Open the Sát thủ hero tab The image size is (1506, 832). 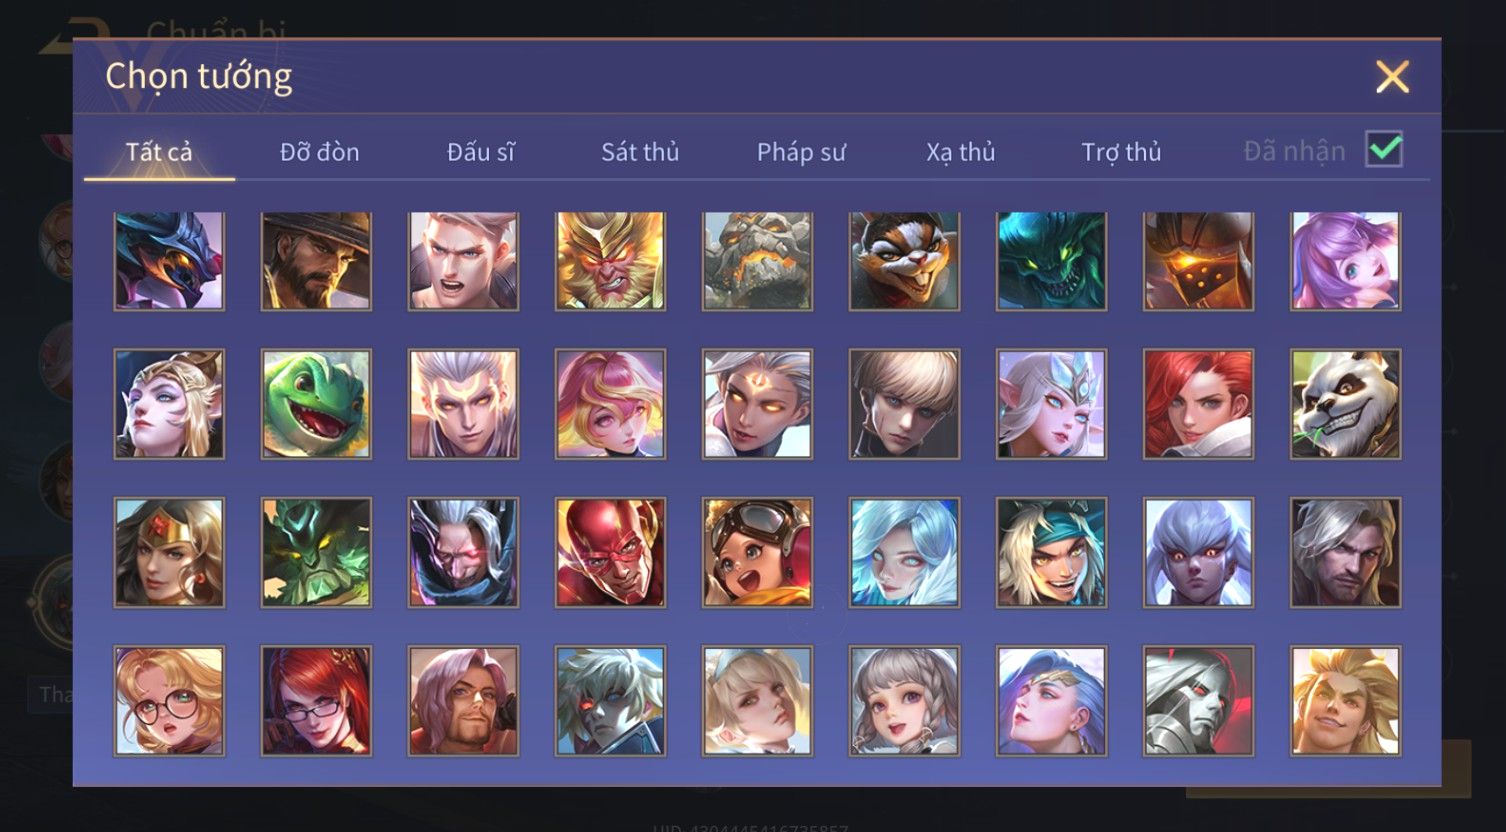[x=640, y=152]
